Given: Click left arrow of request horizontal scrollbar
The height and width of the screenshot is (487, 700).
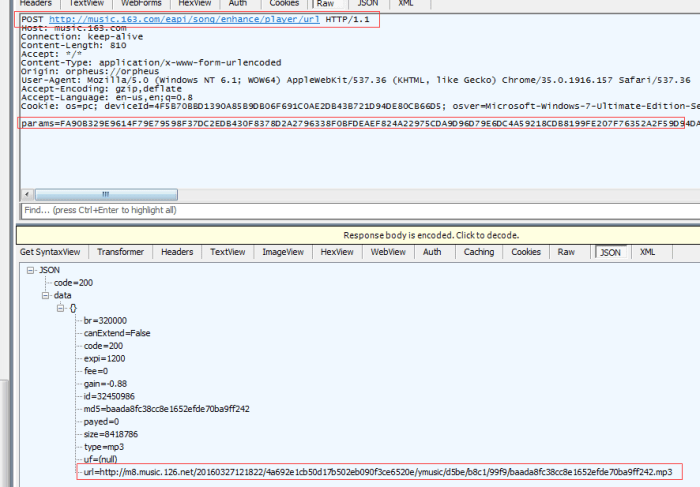Looking at the screenshot, I should [x=26, y=194].
